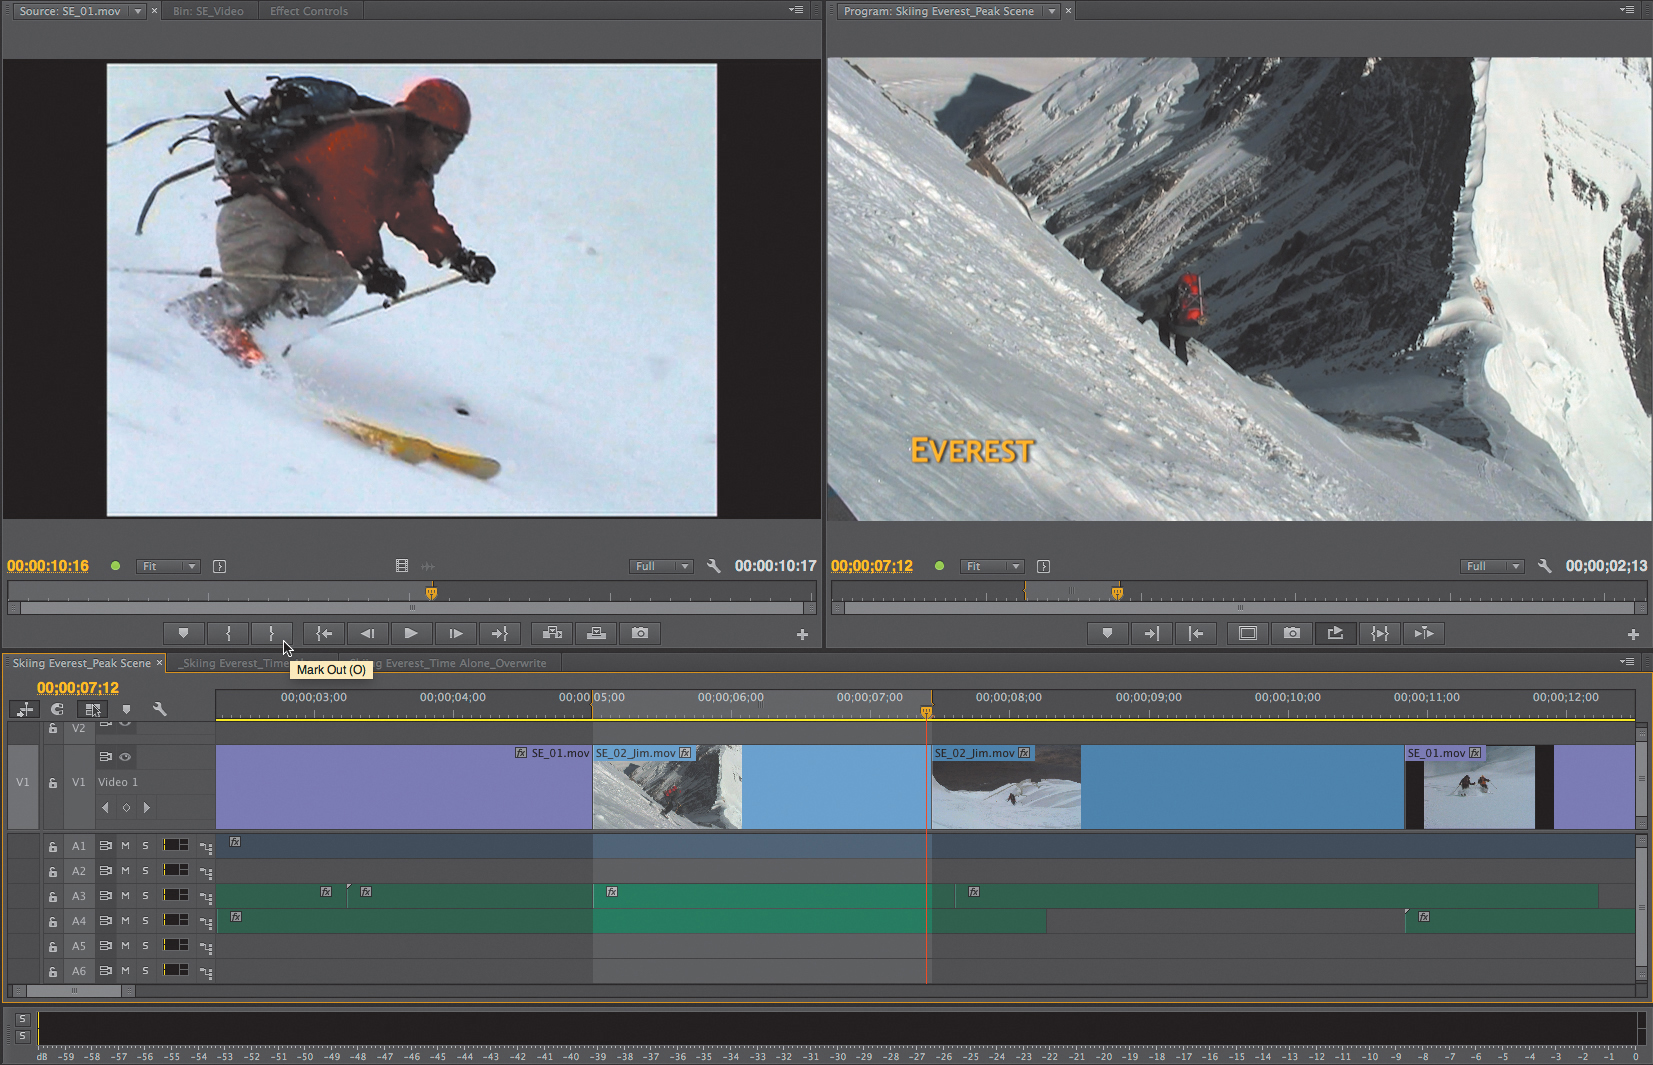The image size is (1653, 1065).
Task: Click Program Monitor playhead marker
Action: (1117, 593)
